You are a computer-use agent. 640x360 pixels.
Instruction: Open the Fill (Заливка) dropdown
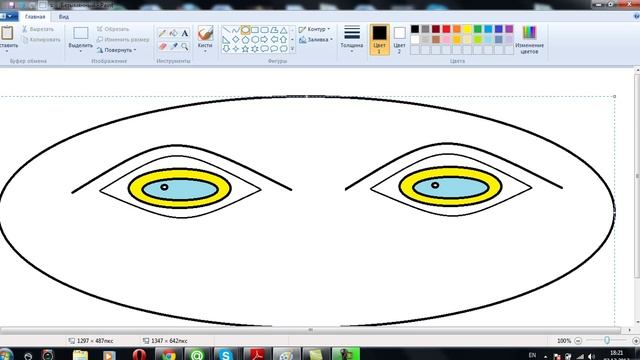[316, 40]
